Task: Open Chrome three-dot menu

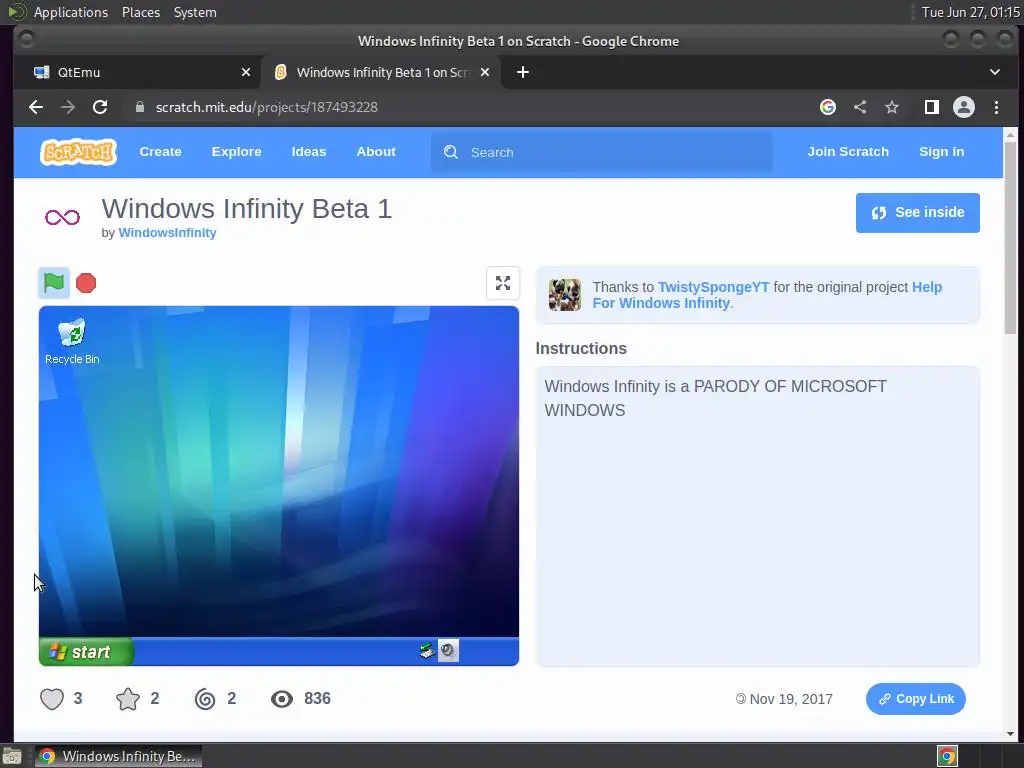Action: [996, 107]
